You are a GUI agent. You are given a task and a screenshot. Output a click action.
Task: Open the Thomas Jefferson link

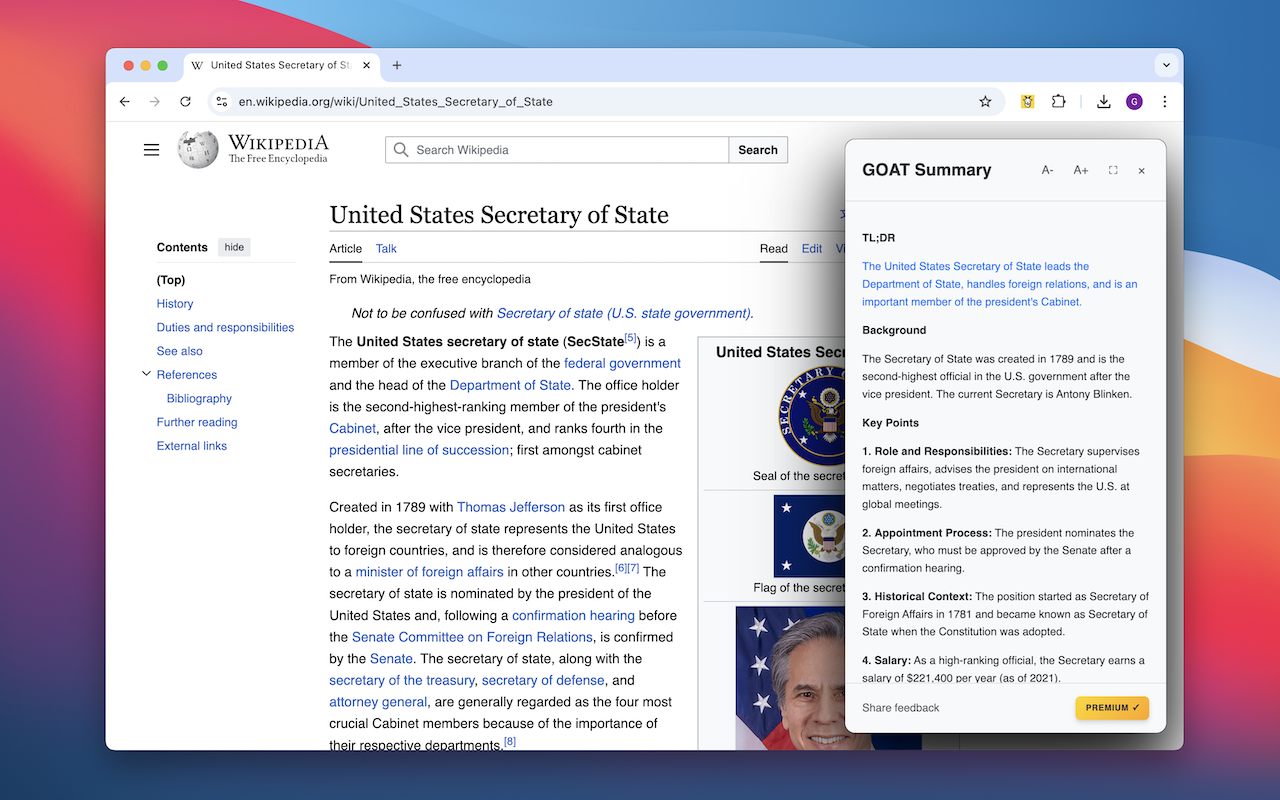[x=511, y=507]
